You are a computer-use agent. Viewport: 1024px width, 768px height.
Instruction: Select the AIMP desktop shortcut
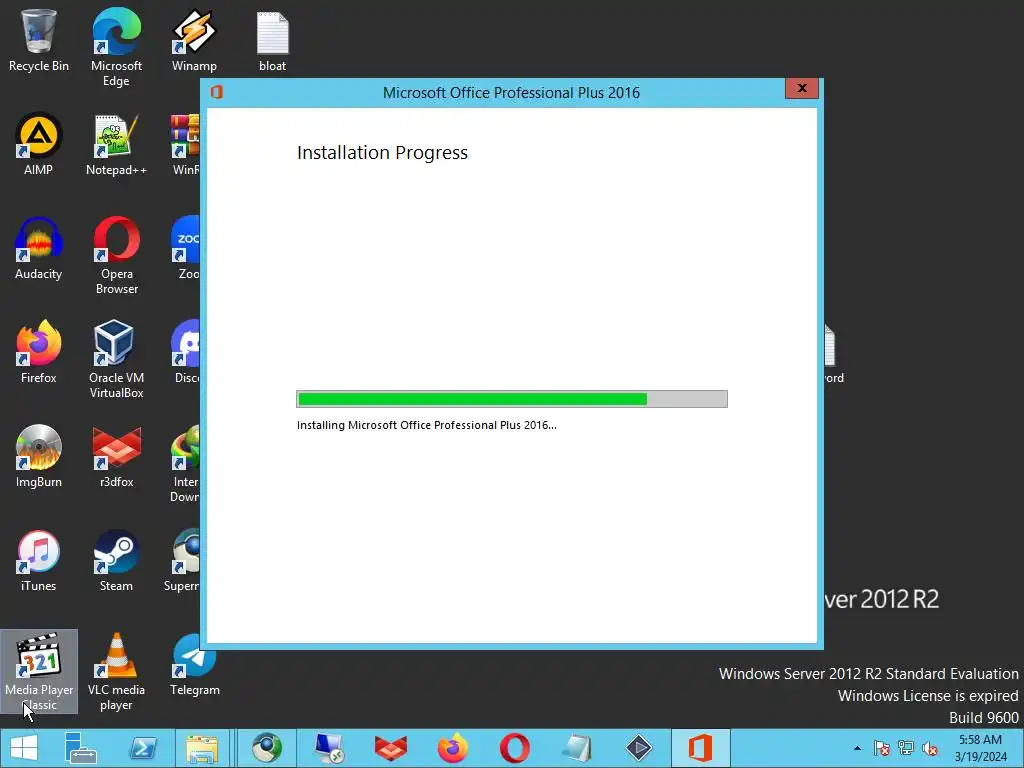(x=39, y=144)
